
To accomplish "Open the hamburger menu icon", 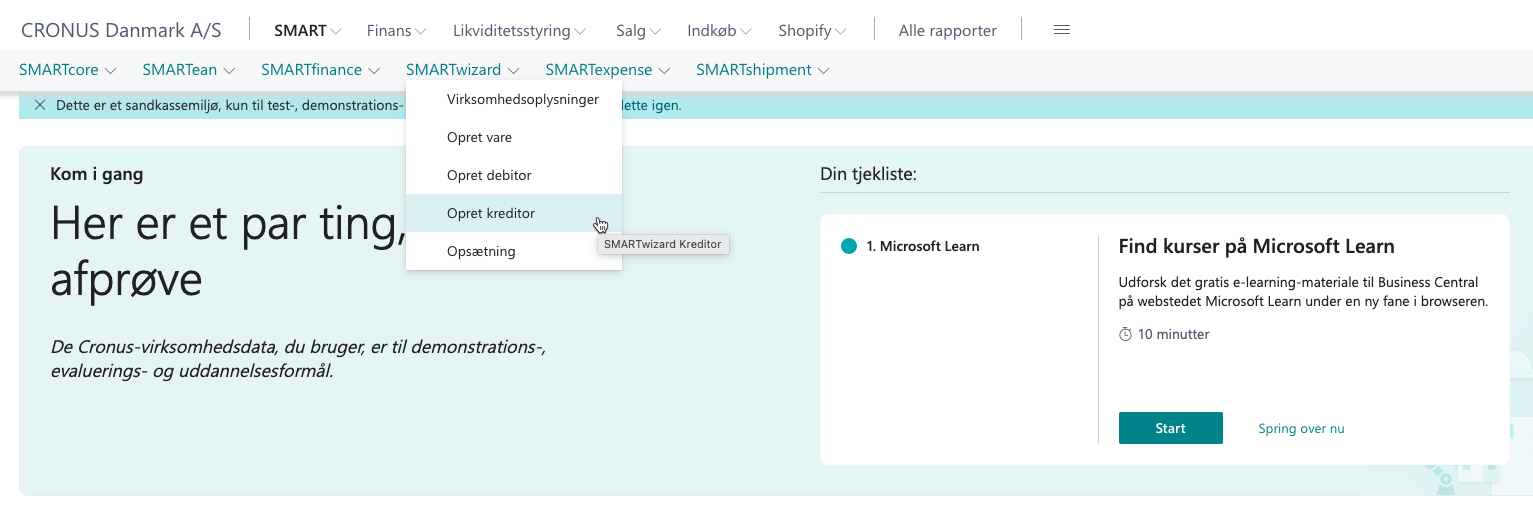I will pos(1062,30).
